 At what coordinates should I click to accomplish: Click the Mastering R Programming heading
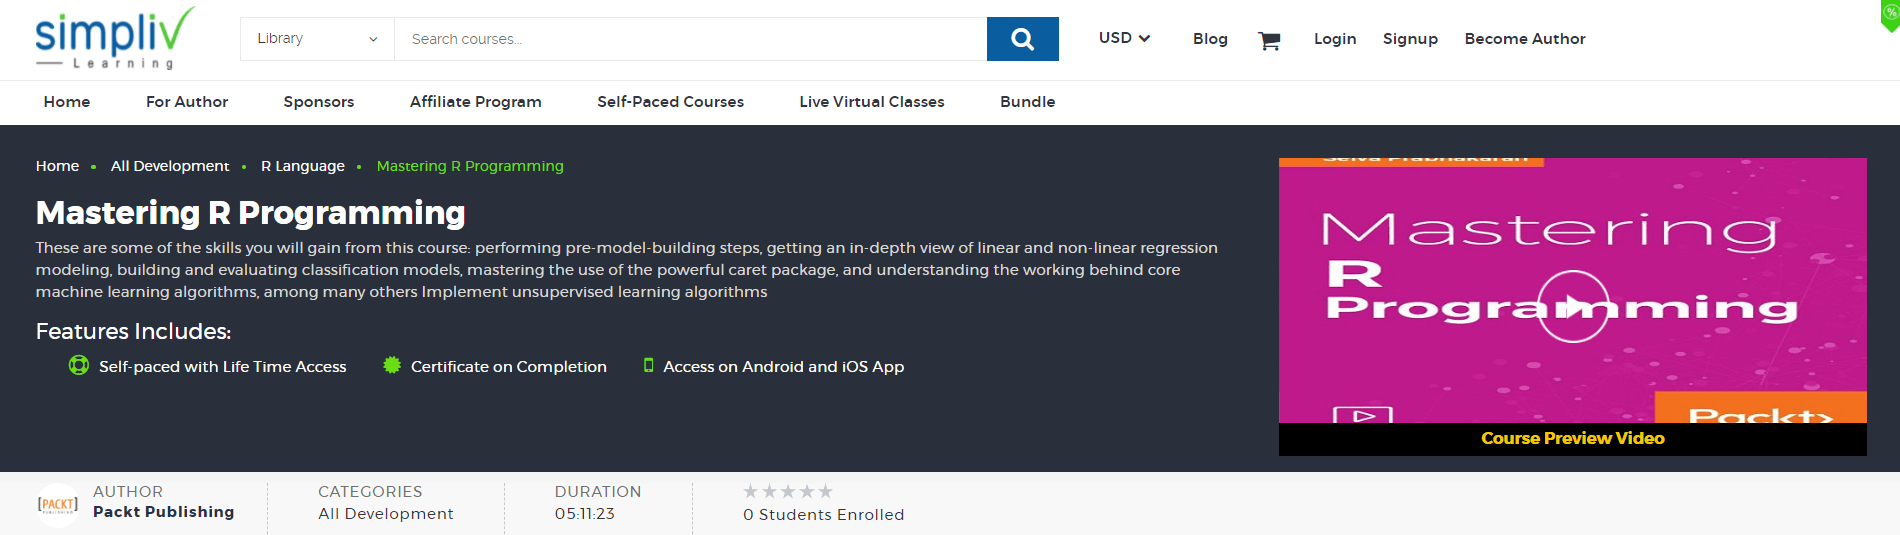(251, 213)
